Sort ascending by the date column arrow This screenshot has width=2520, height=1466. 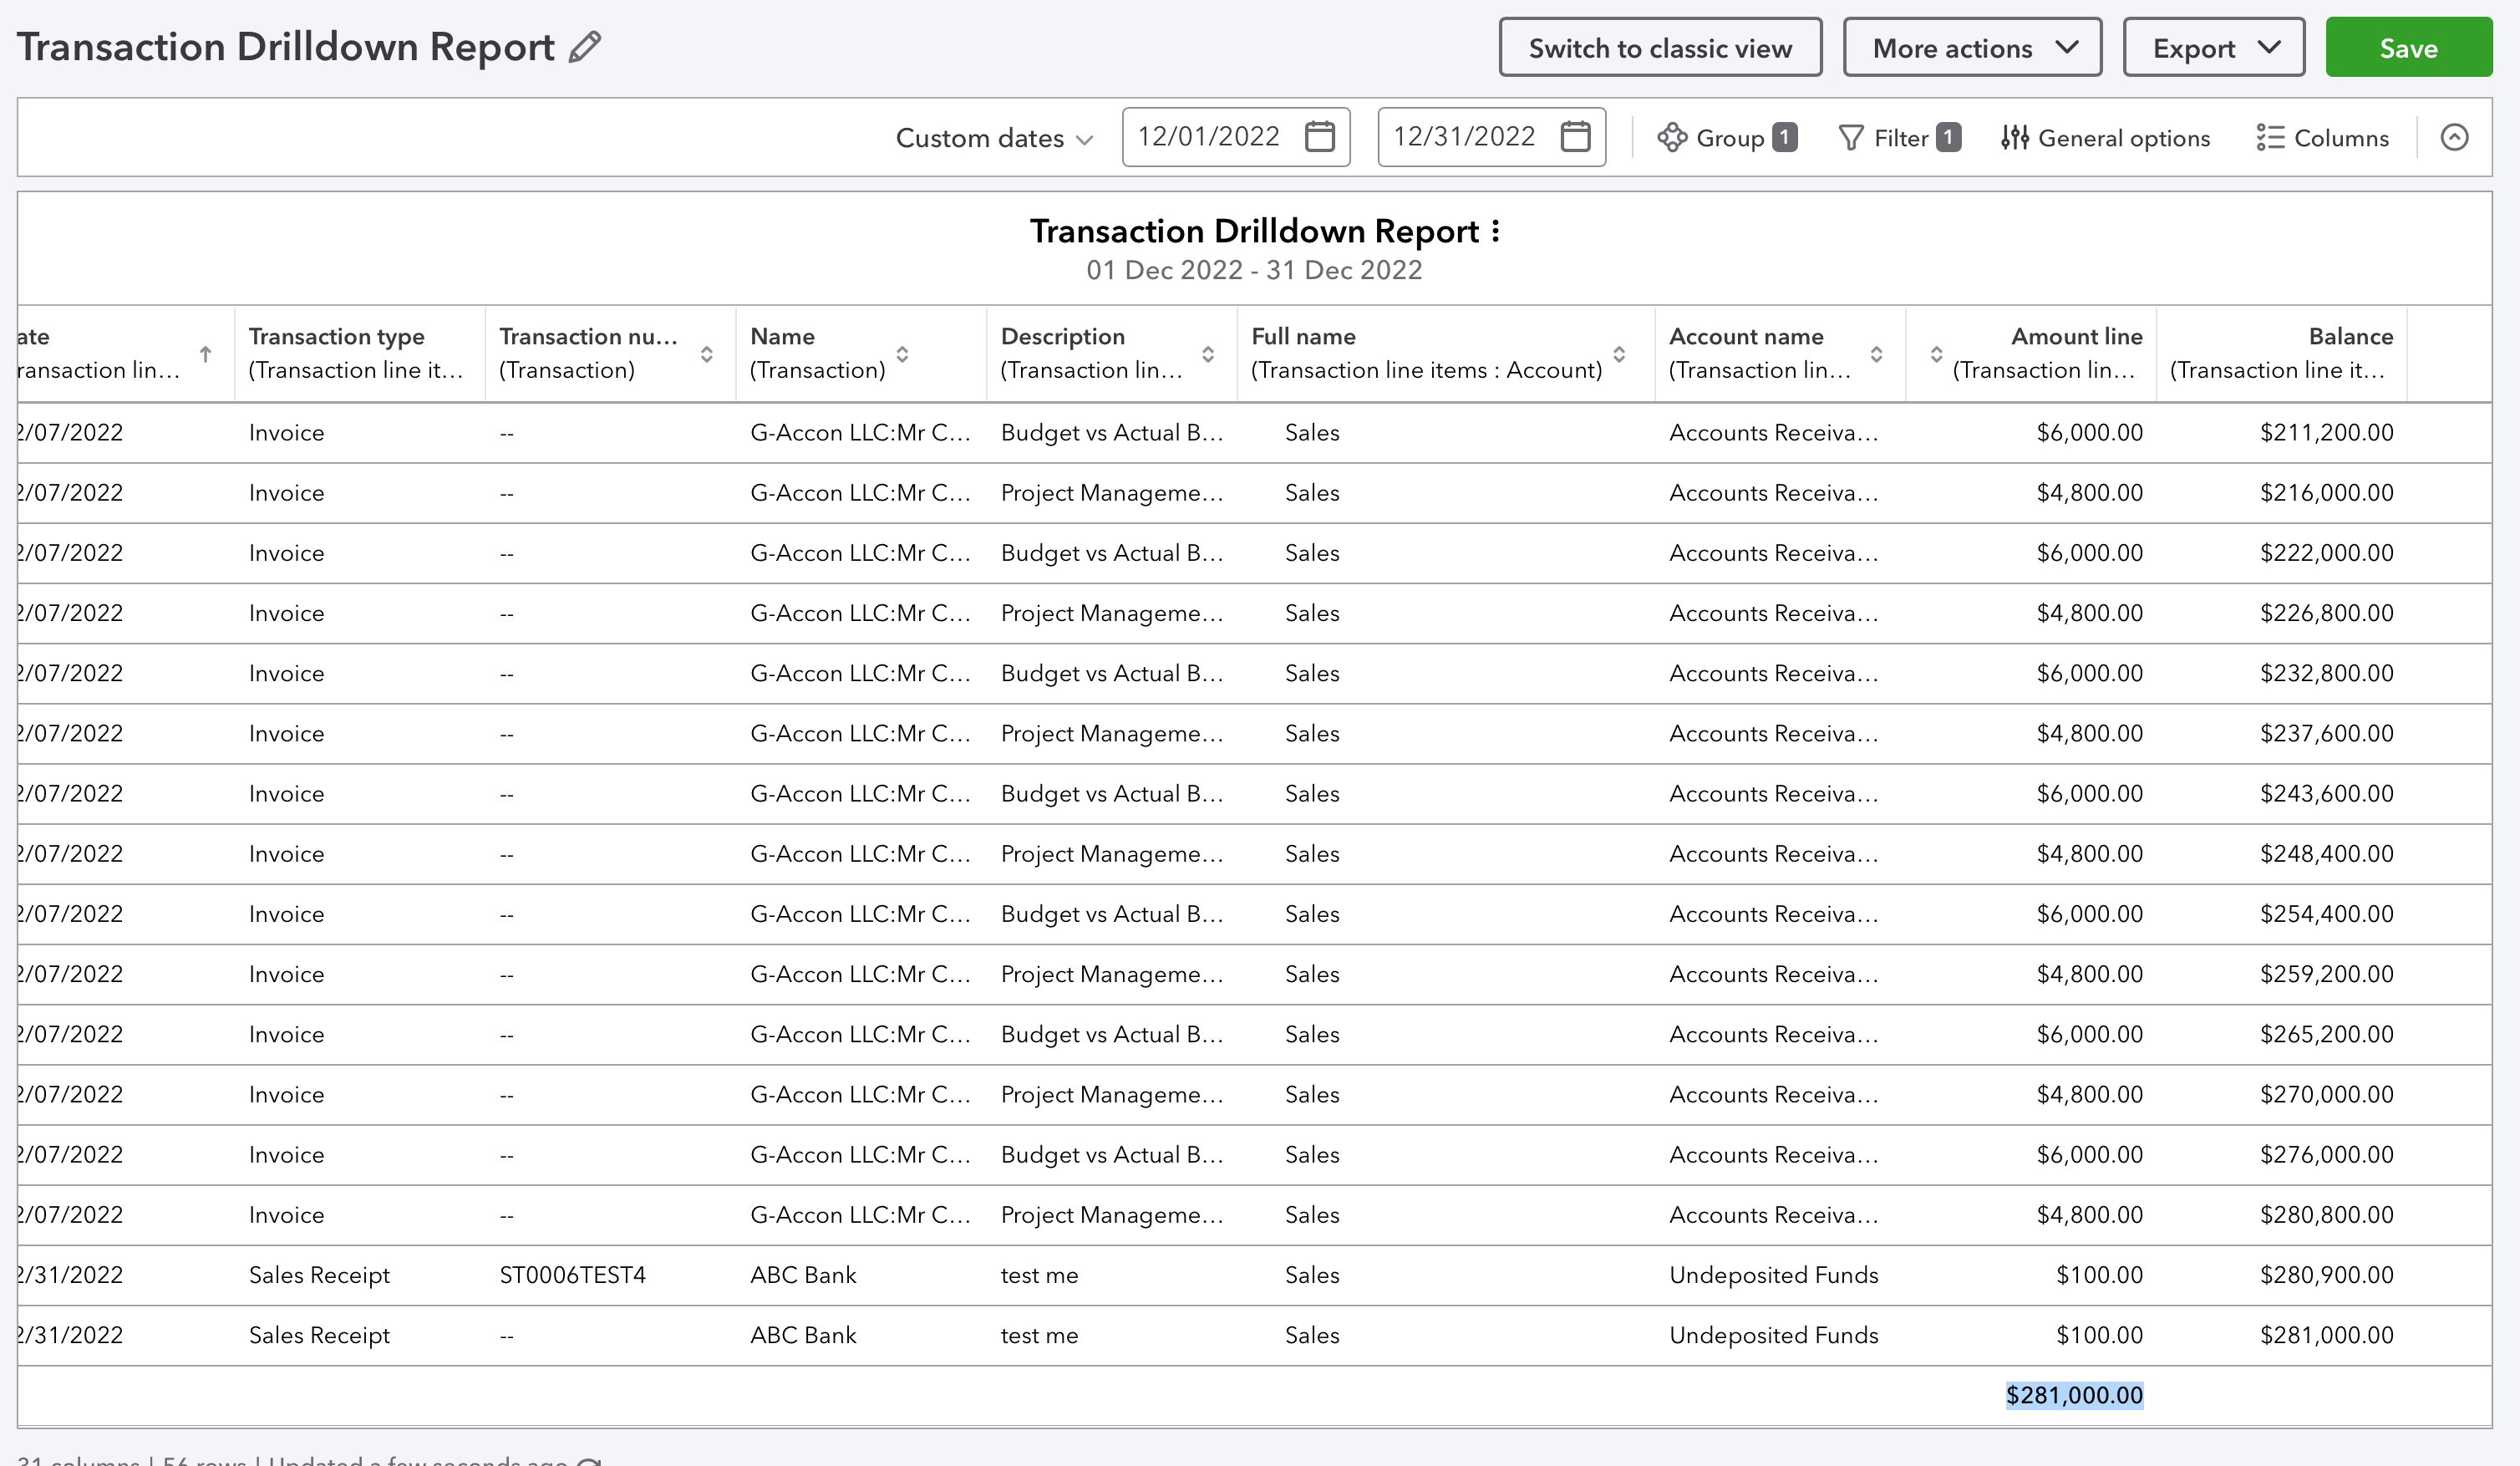point(205,354)
